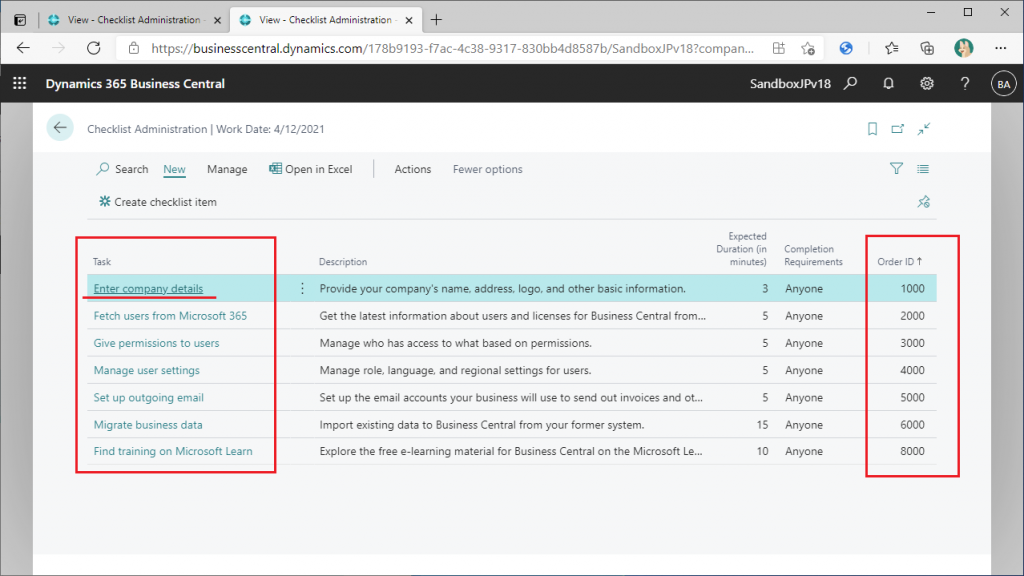
Task: Select Order ID value 8000
Action: click(912, 451)
